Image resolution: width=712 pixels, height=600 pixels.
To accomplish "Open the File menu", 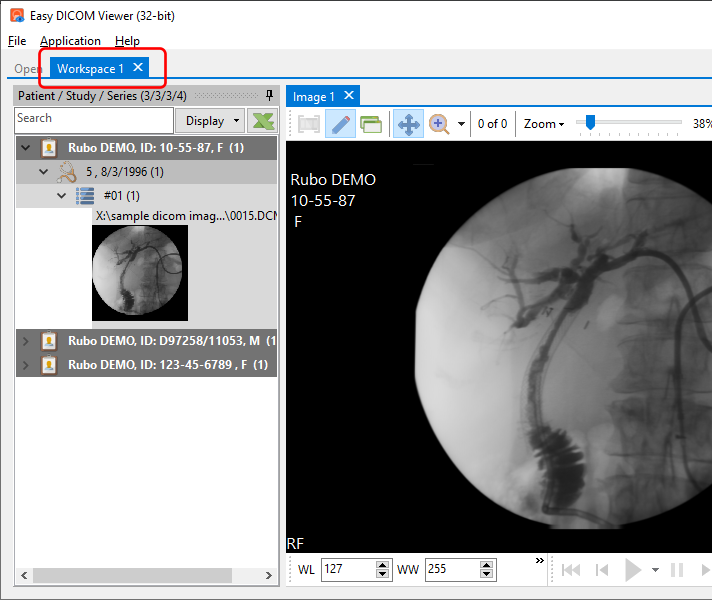I will pos(17,41).
